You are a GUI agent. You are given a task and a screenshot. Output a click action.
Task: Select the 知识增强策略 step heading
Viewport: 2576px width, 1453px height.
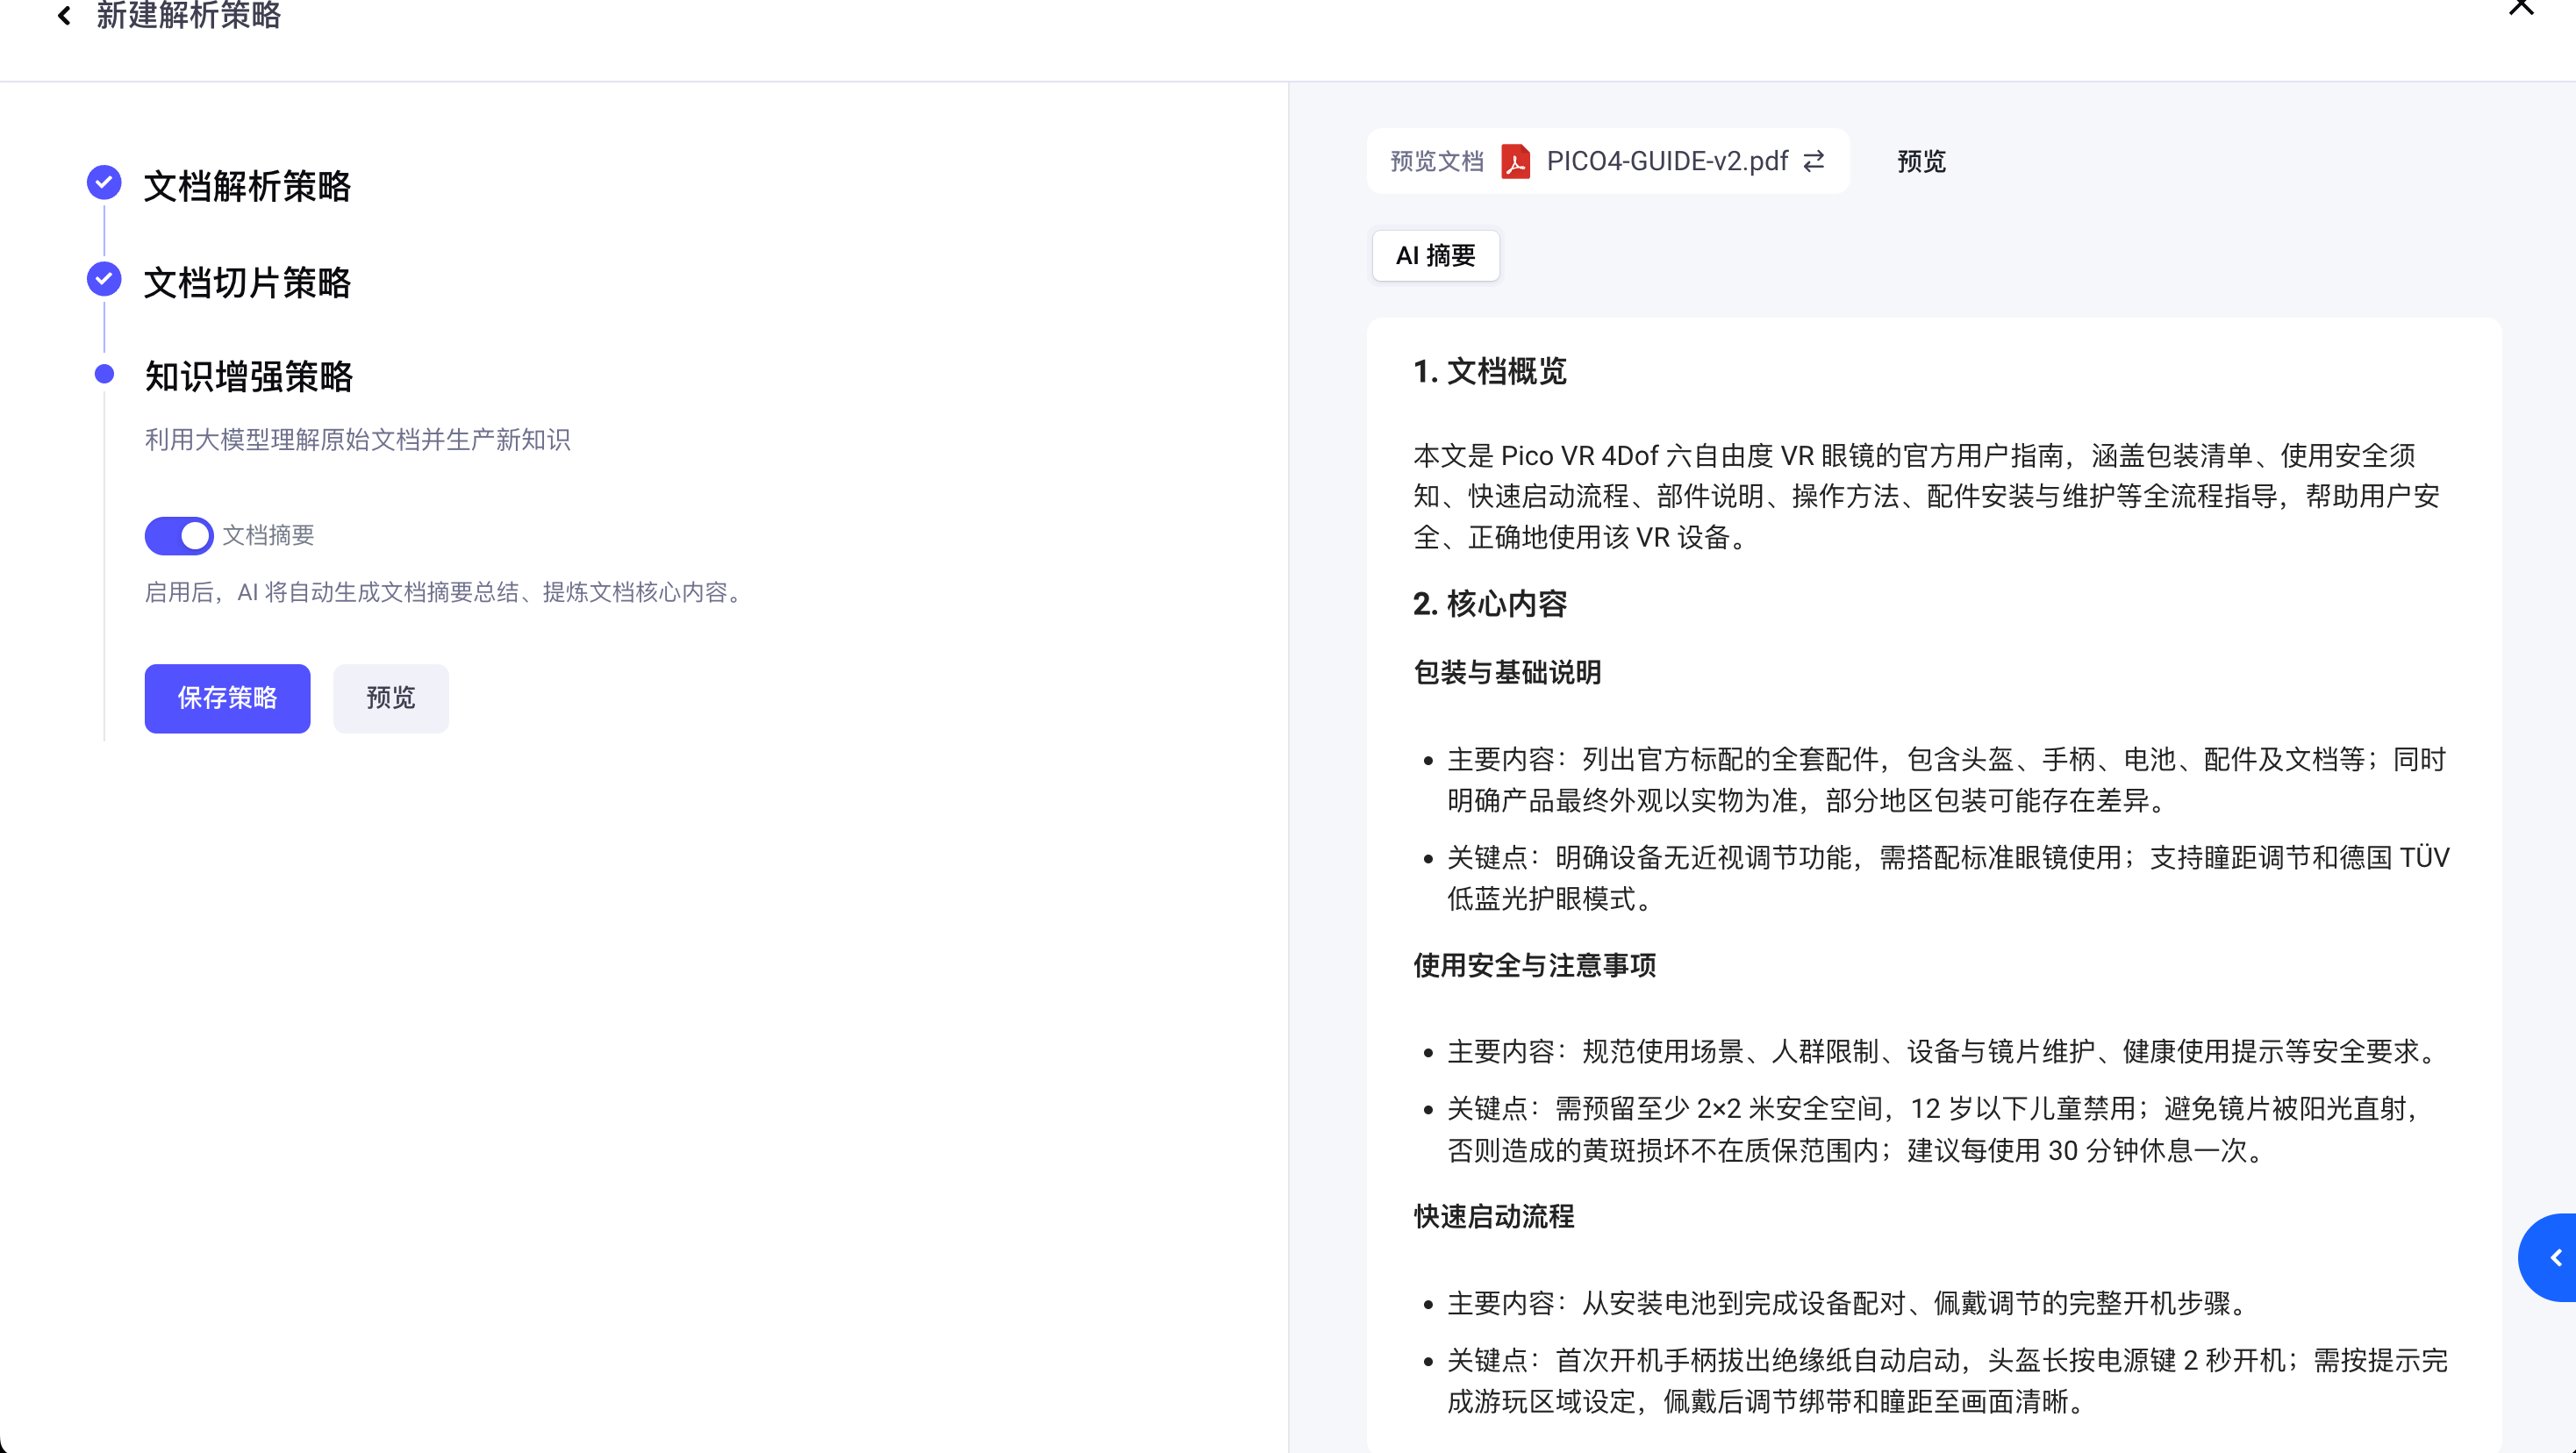[248, 377]
